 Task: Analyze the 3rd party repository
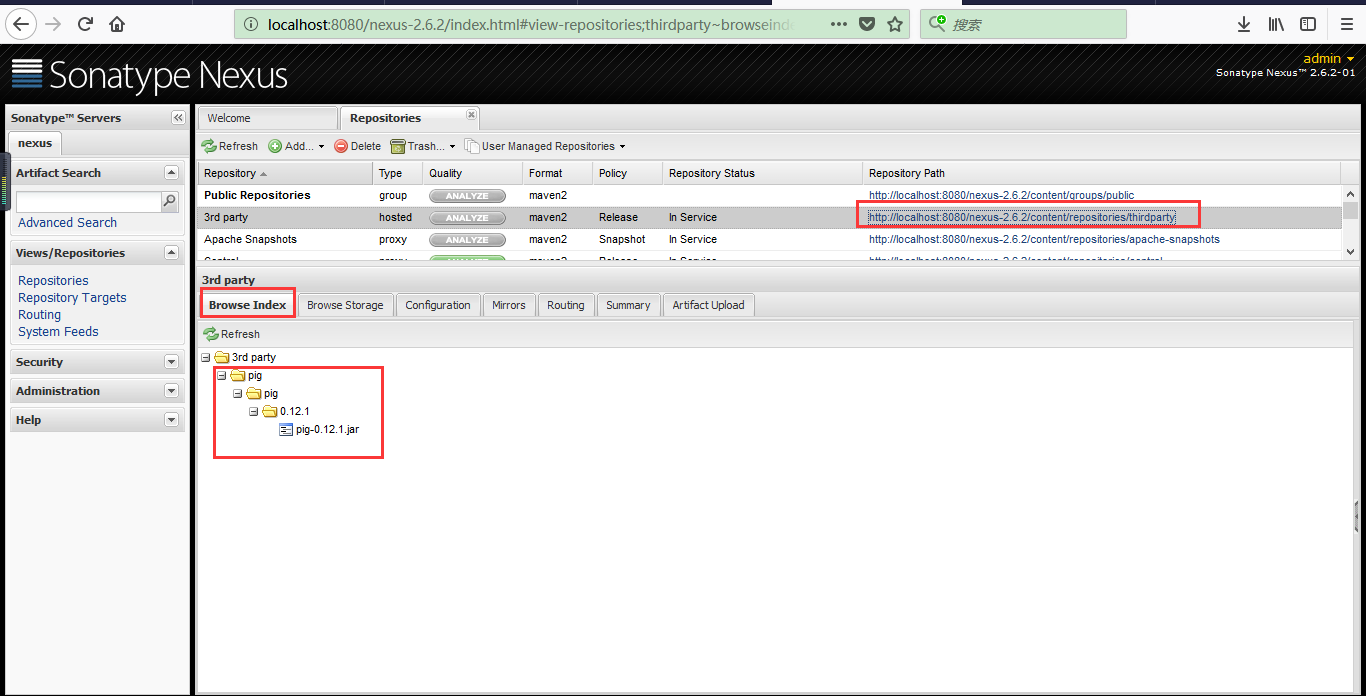(x=467, y=218)
